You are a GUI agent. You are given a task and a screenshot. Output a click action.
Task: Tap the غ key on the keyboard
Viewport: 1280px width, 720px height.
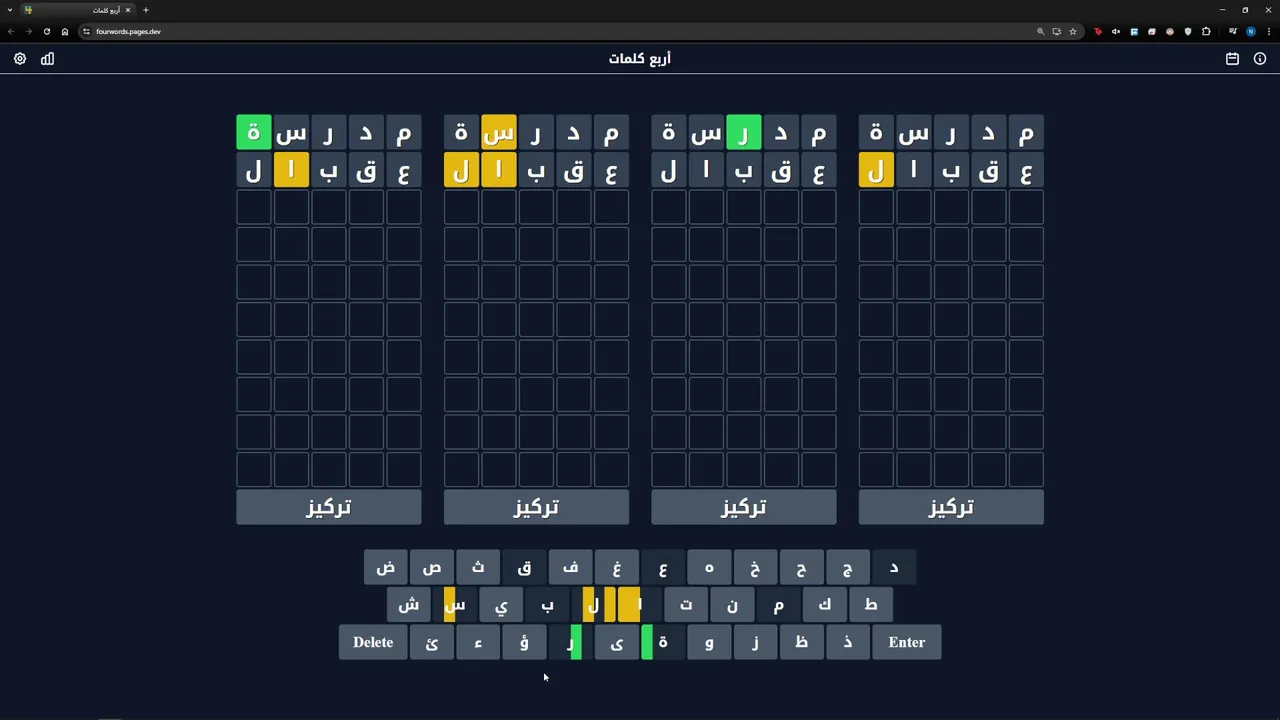[617, 567]
